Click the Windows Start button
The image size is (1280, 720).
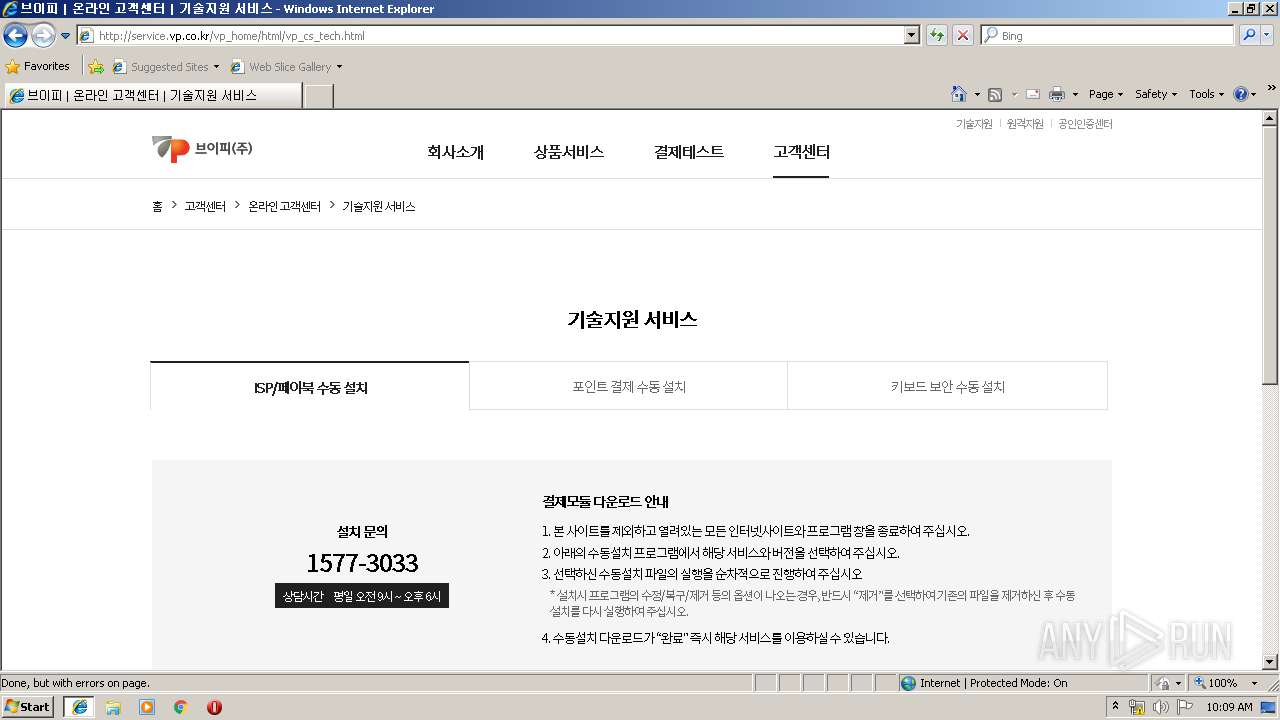click(x=28, y=706)
